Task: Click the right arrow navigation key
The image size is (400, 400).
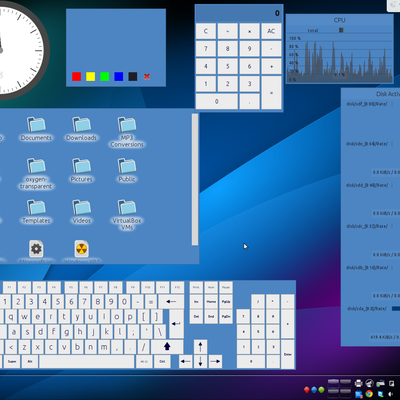Action: point(215,361)
